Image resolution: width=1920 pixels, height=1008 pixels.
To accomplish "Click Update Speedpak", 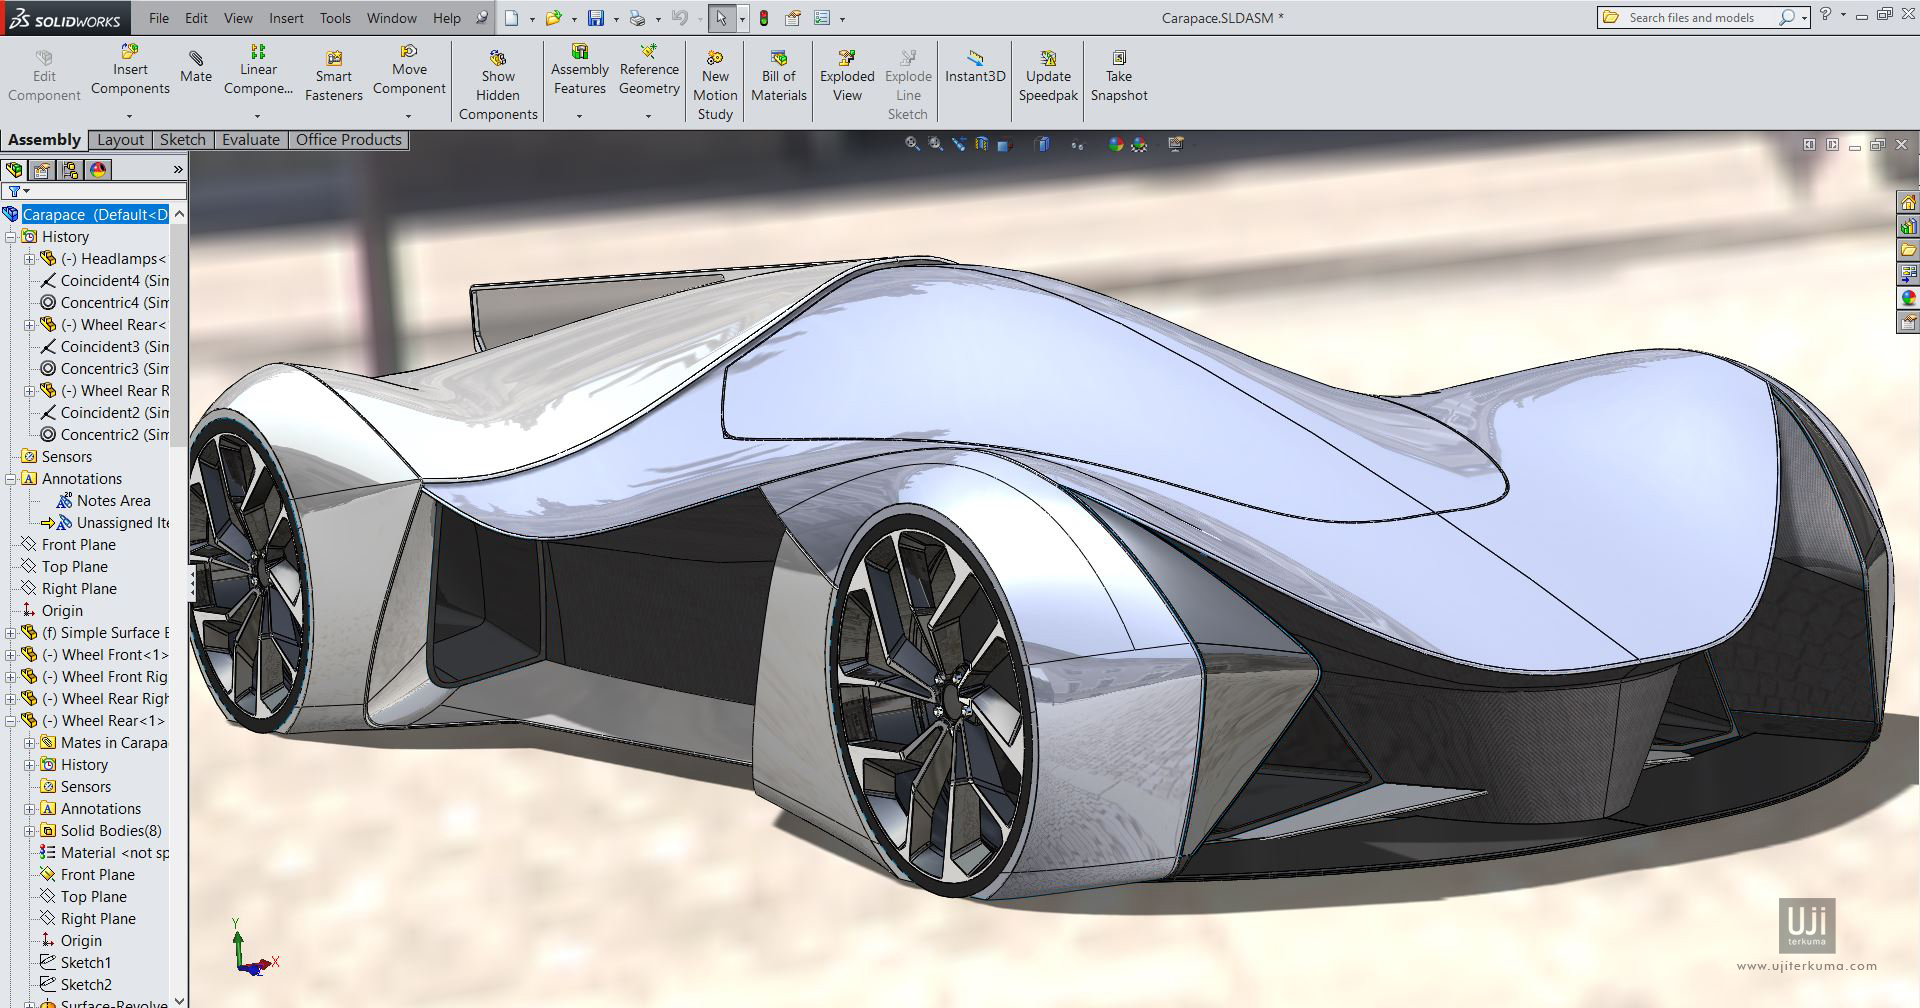I will (1046, 75).
